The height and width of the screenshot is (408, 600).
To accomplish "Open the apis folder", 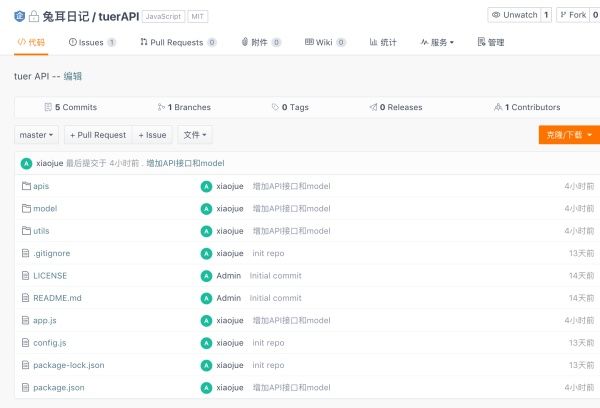I will [x=41, y=186].
